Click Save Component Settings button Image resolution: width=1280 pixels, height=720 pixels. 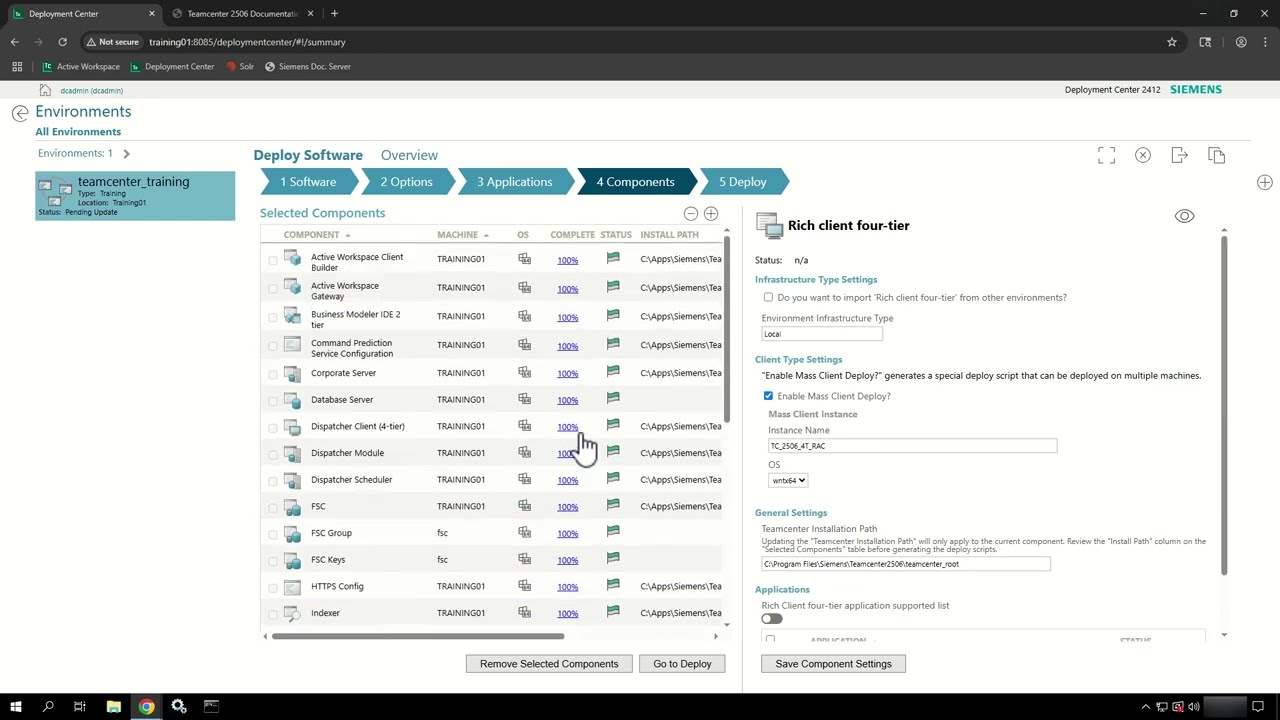click(x=833, y=664)
